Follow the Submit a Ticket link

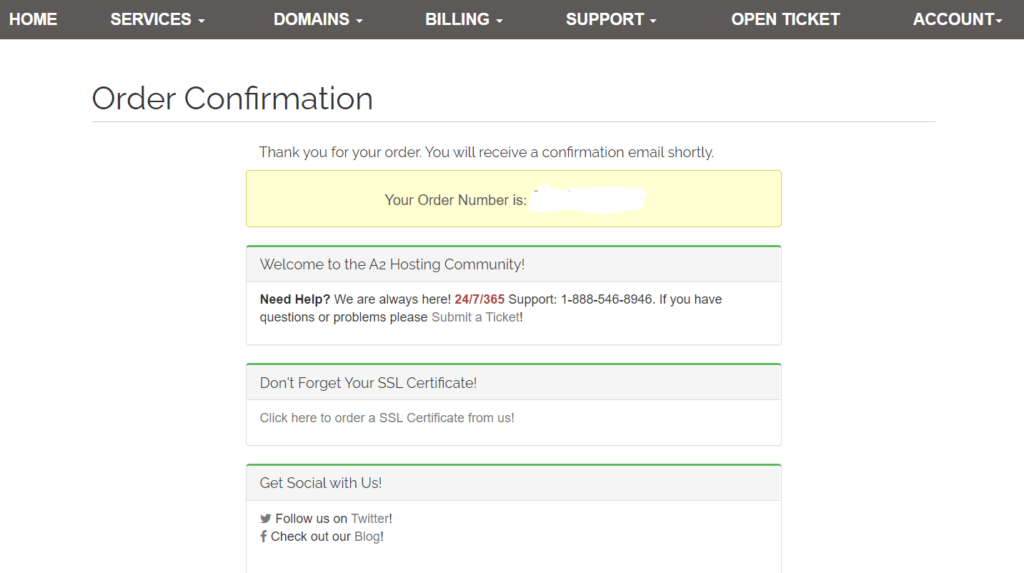click(475, 317)
